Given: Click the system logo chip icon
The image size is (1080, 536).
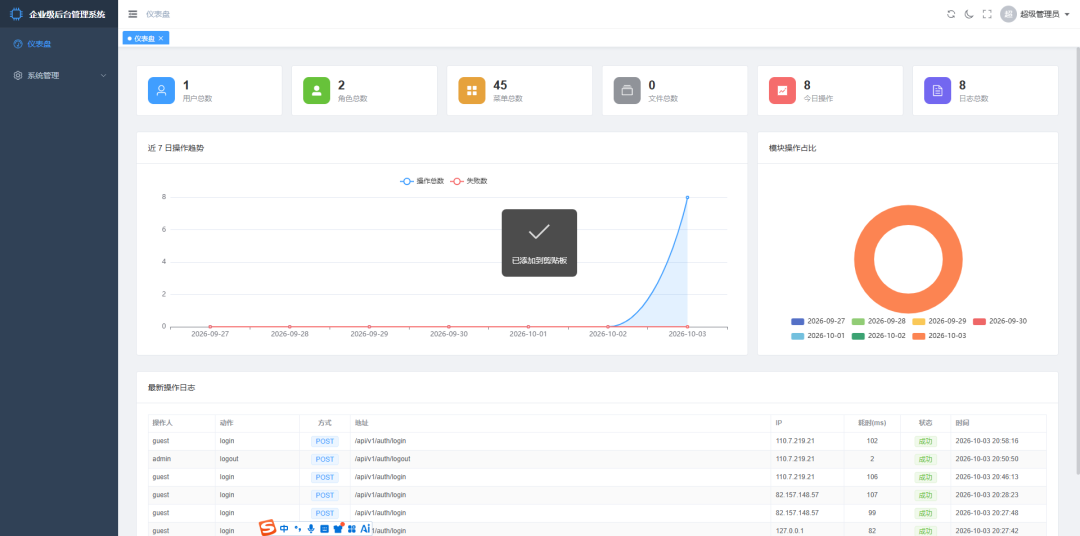Looking at the screenshot, I should tap(16, 14).
